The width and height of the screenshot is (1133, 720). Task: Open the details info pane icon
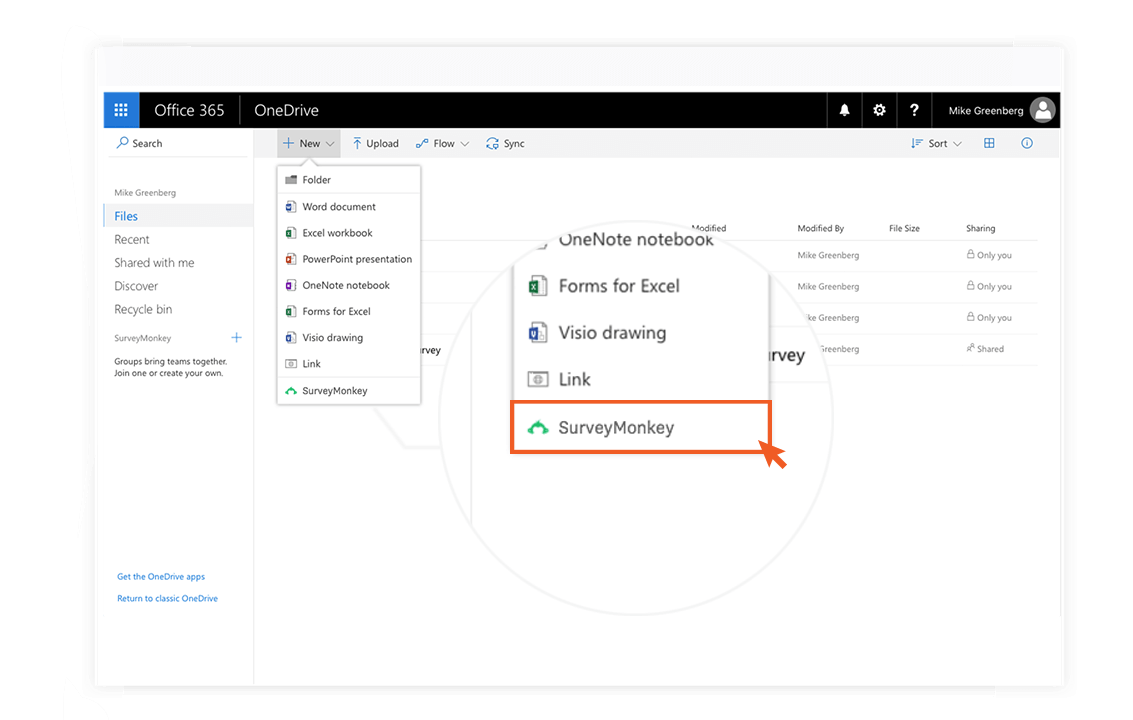point(1026,144)
